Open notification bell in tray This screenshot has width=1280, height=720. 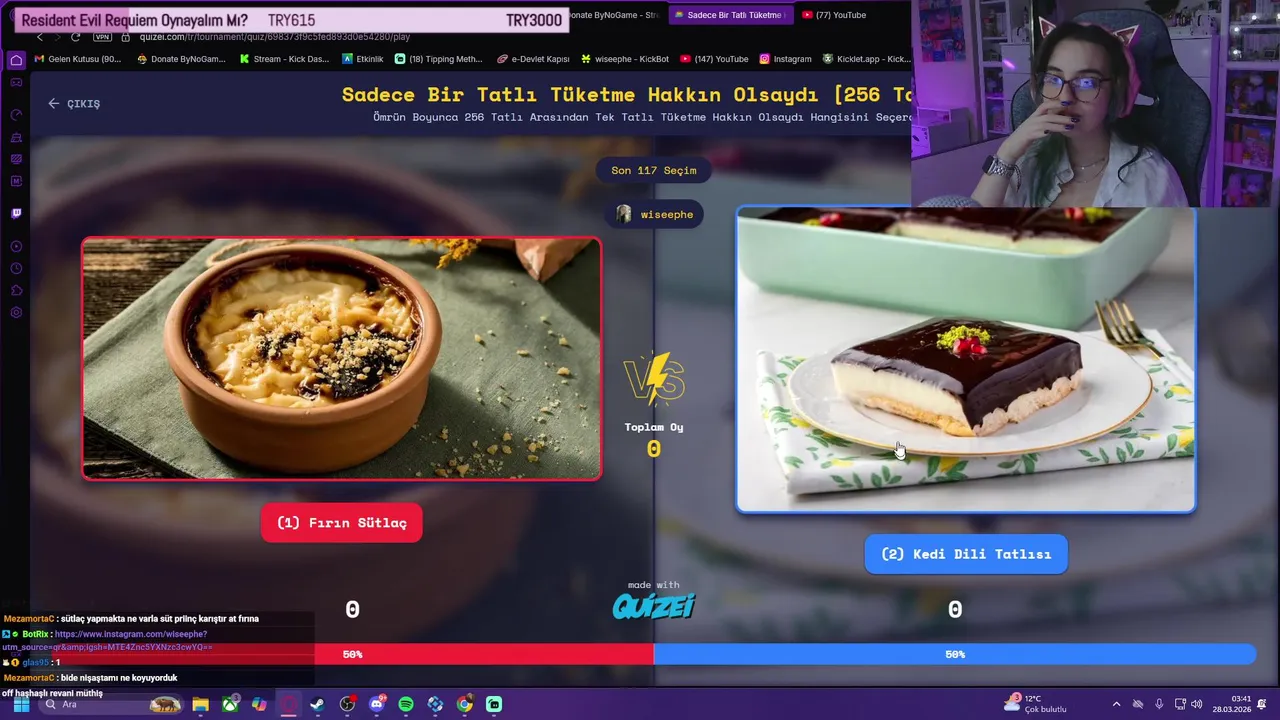[1262, 704]
